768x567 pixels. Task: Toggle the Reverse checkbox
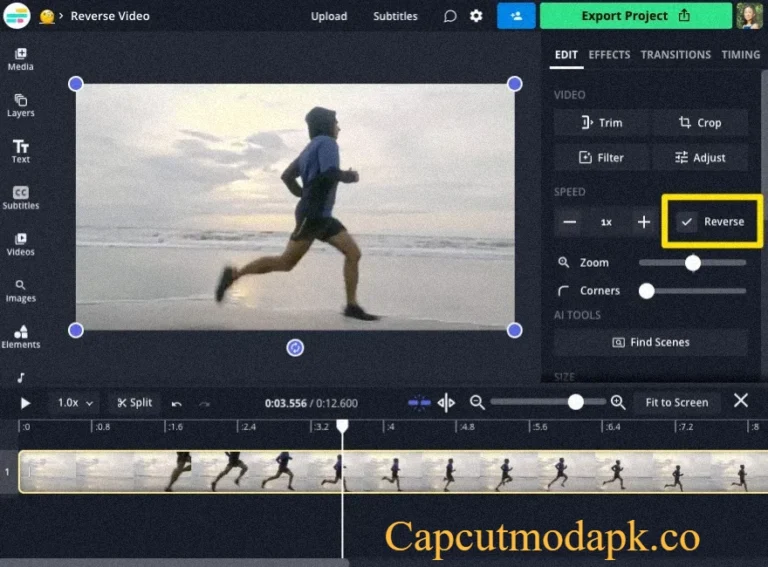tap(687, 222)
